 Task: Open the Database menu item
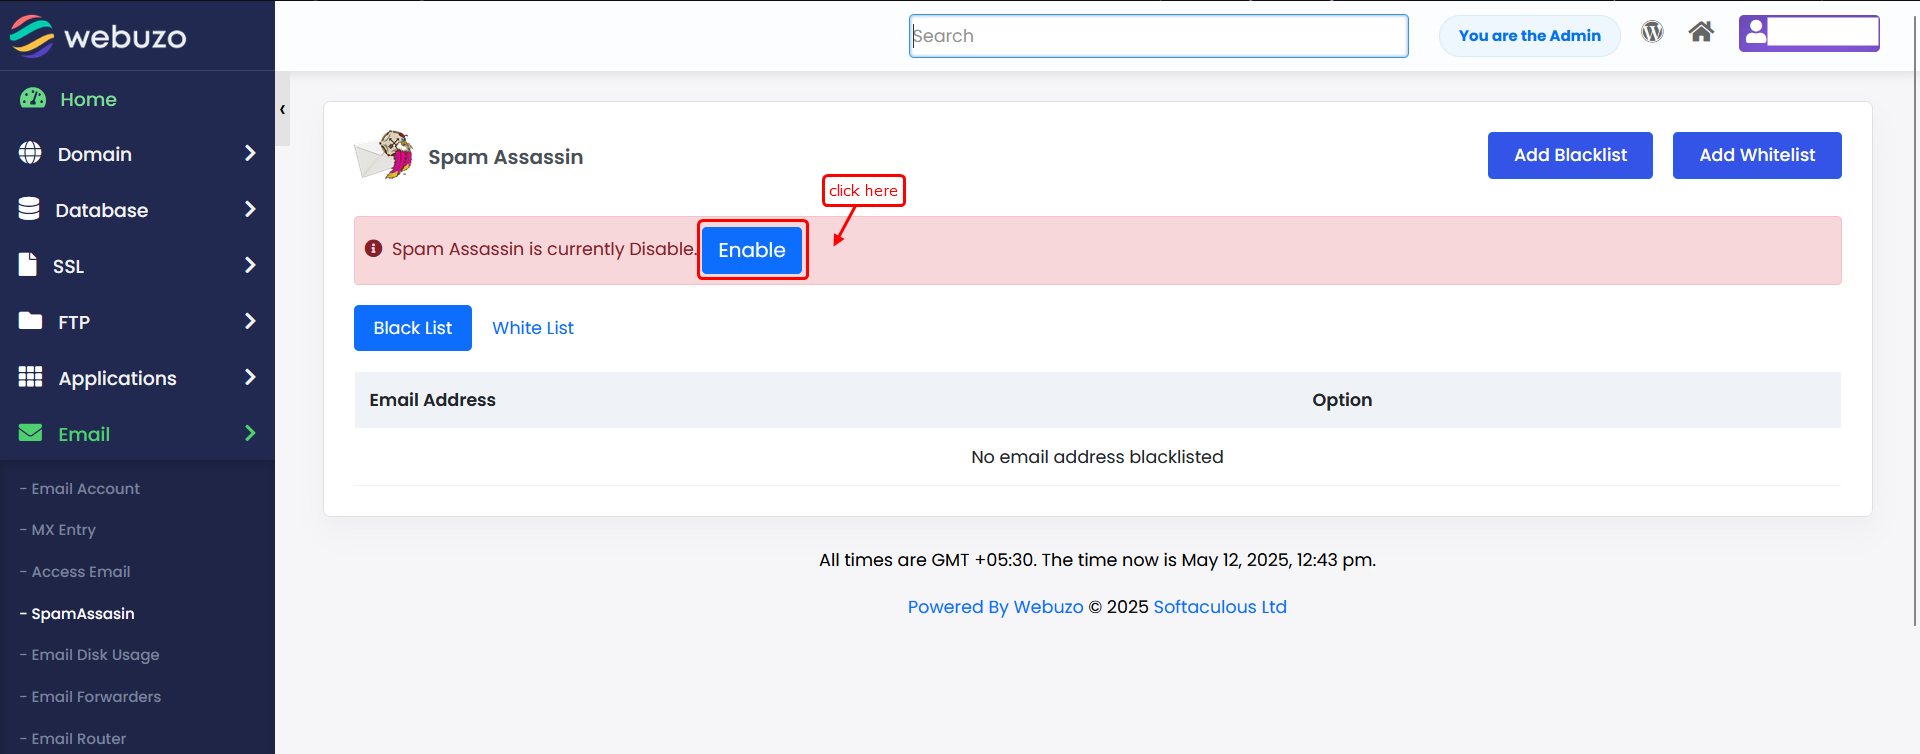pyautogui.click(x=102, y=210)
